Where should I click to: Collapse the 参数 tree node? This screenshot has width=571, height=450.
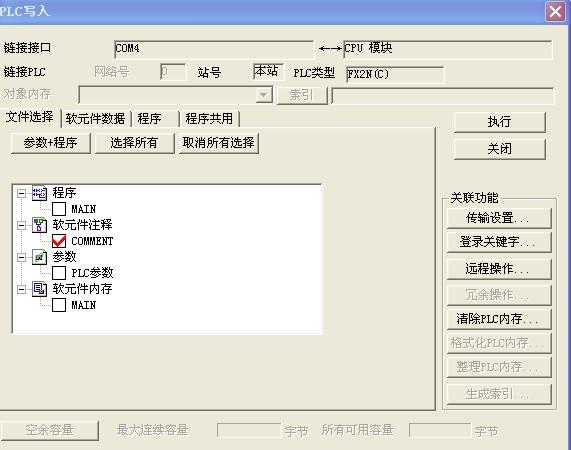pos(21,257)
